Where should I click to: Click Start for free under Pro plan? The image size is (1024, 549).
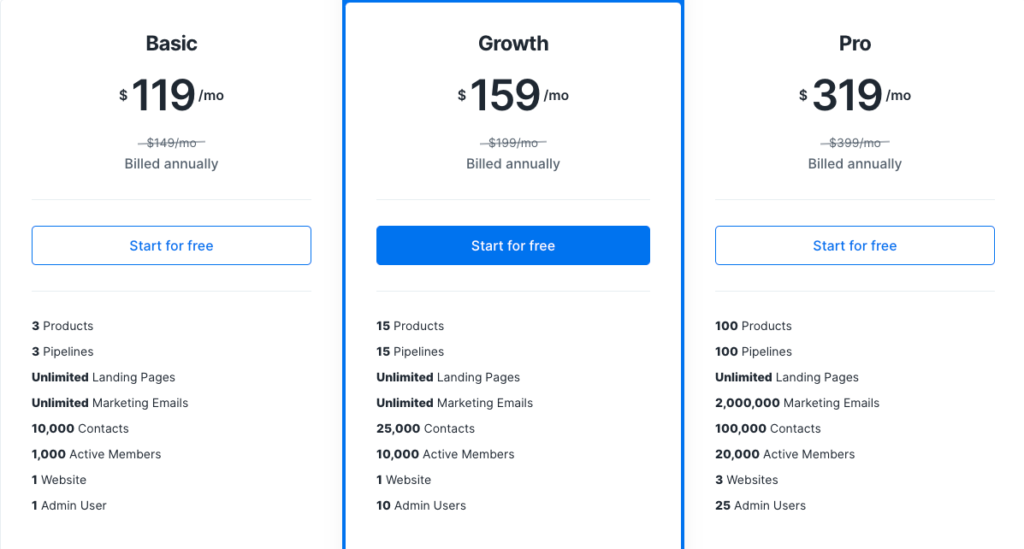[854, 245]
